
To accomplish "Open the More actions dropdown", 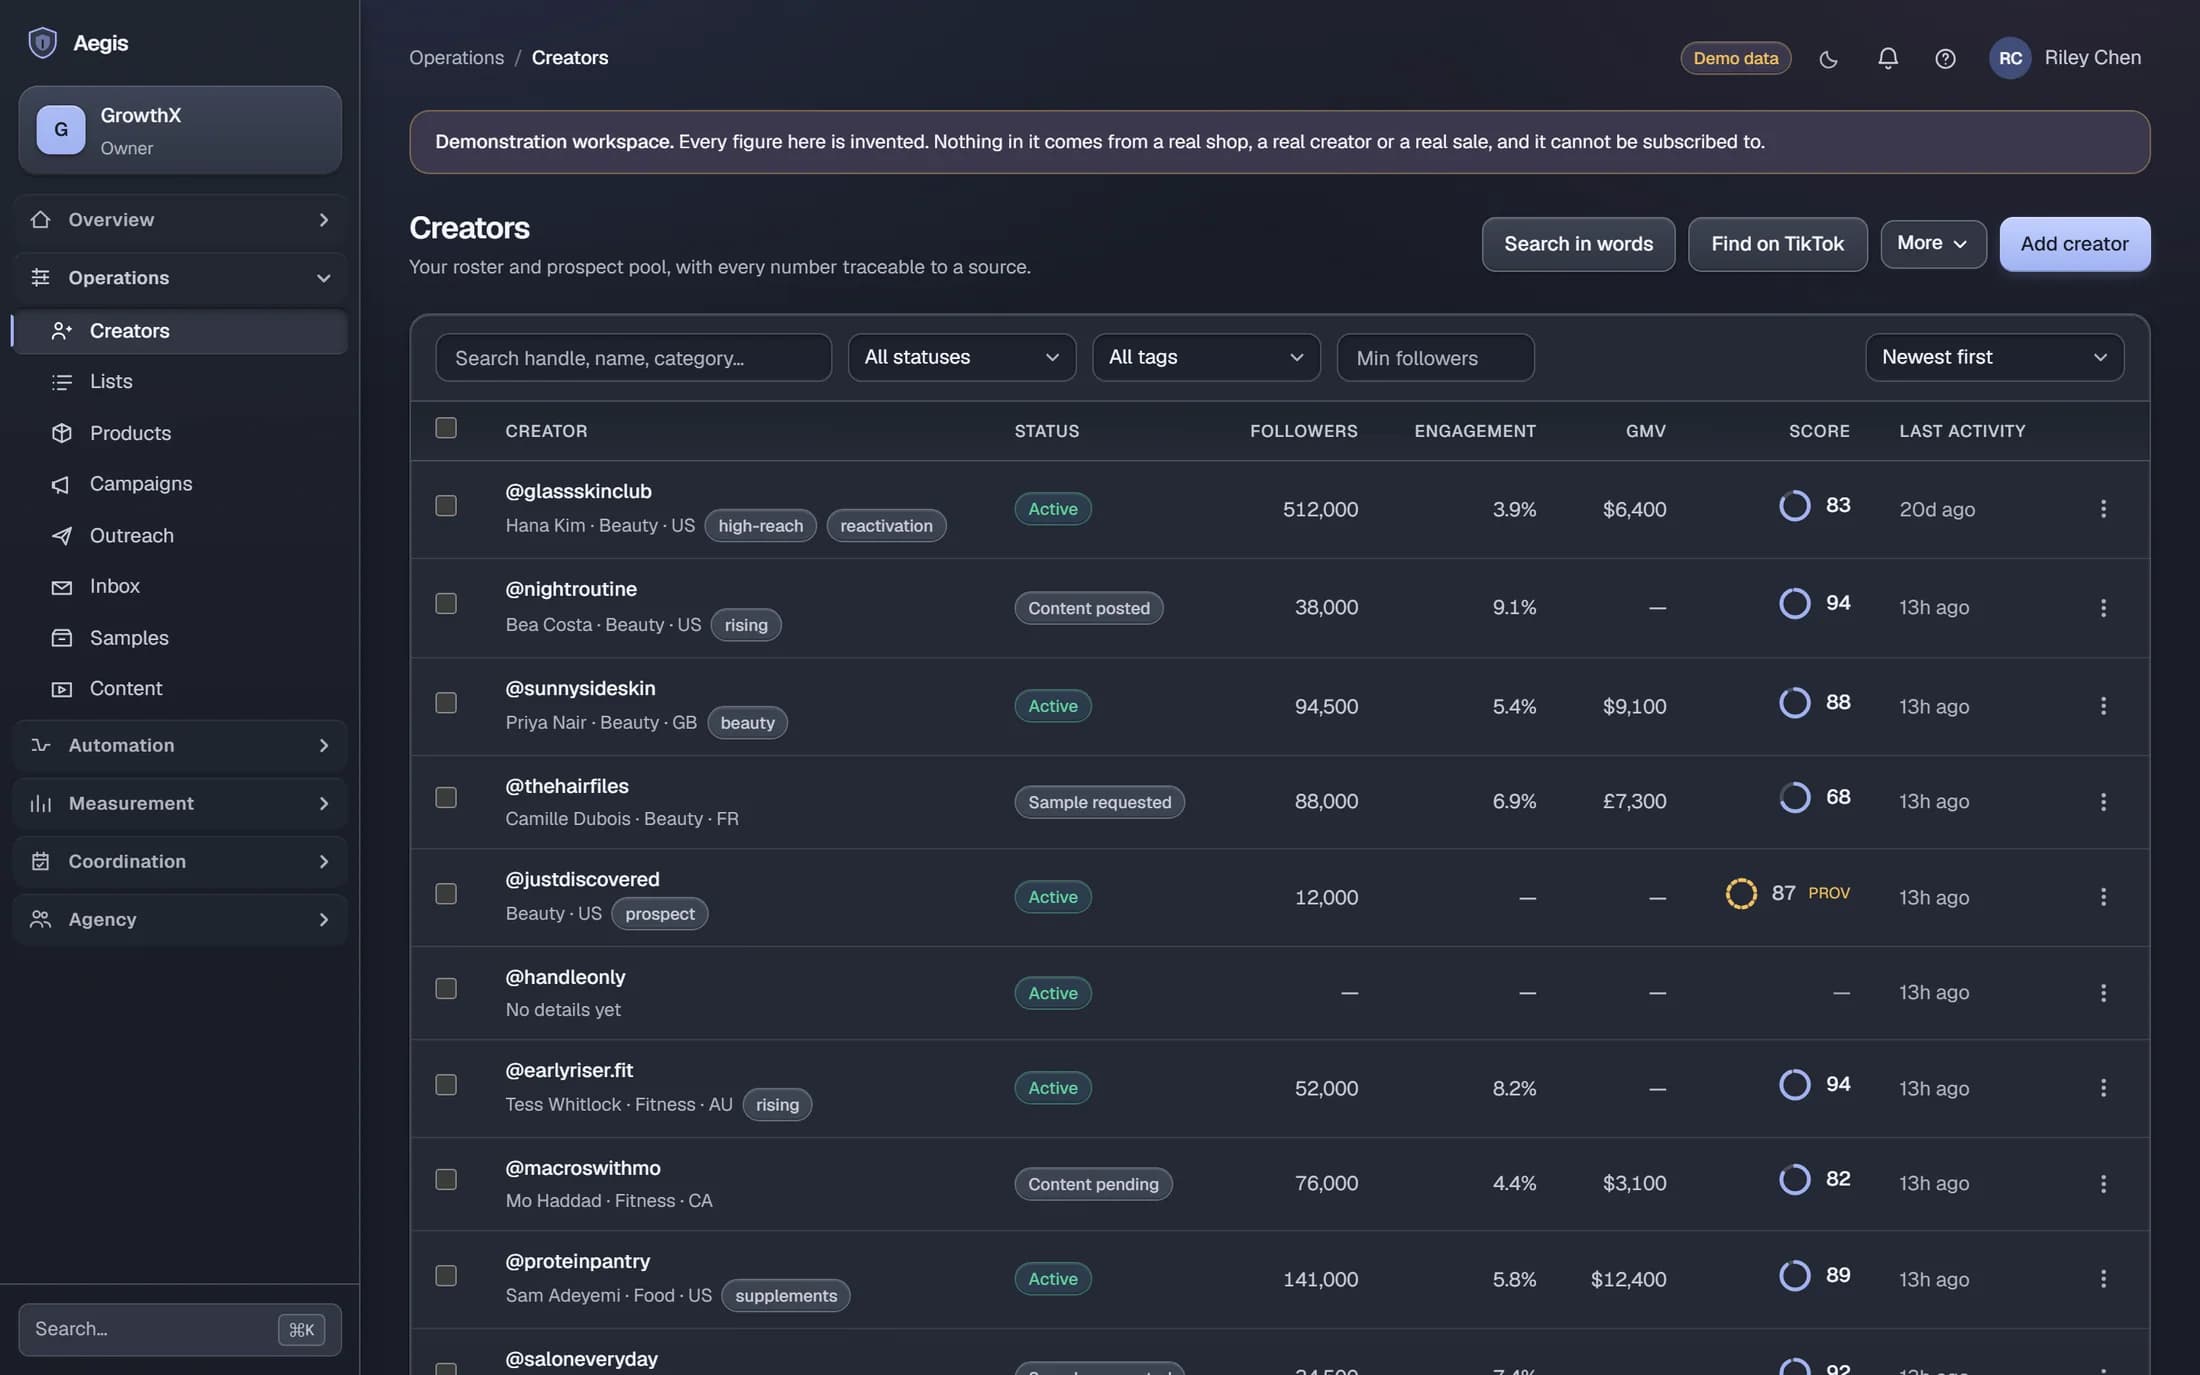I will tap(1933, 244).
